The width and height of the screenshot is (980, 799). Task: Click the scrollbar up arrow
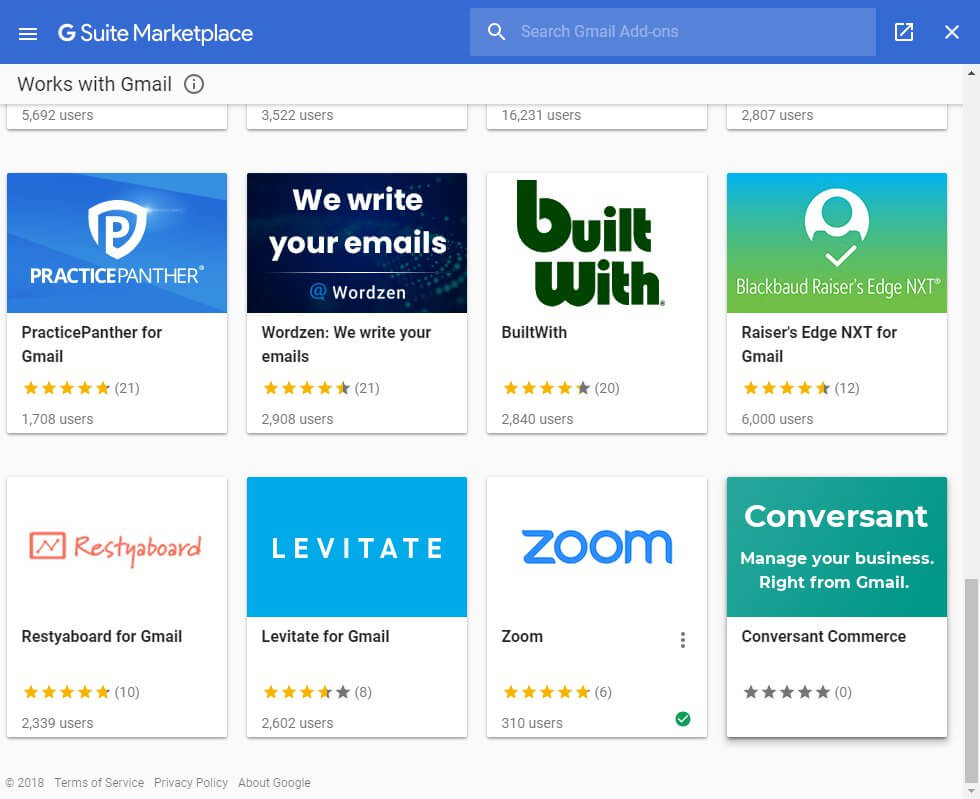(x=971, y=73)
